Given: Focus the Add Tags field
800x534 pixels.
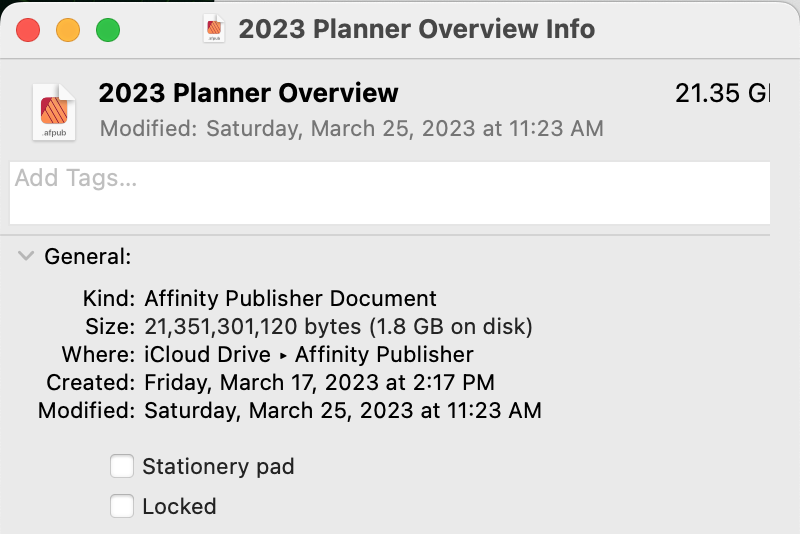Looking at the screenshot, I should (x=390, y=193).
